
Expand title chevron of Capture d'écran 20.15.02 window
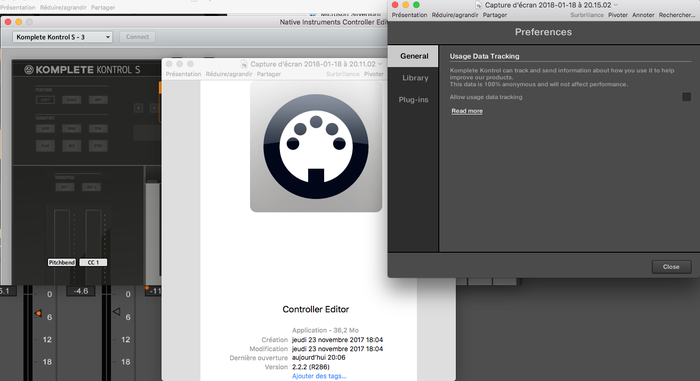pyautogui.click(x=616, y=5)
